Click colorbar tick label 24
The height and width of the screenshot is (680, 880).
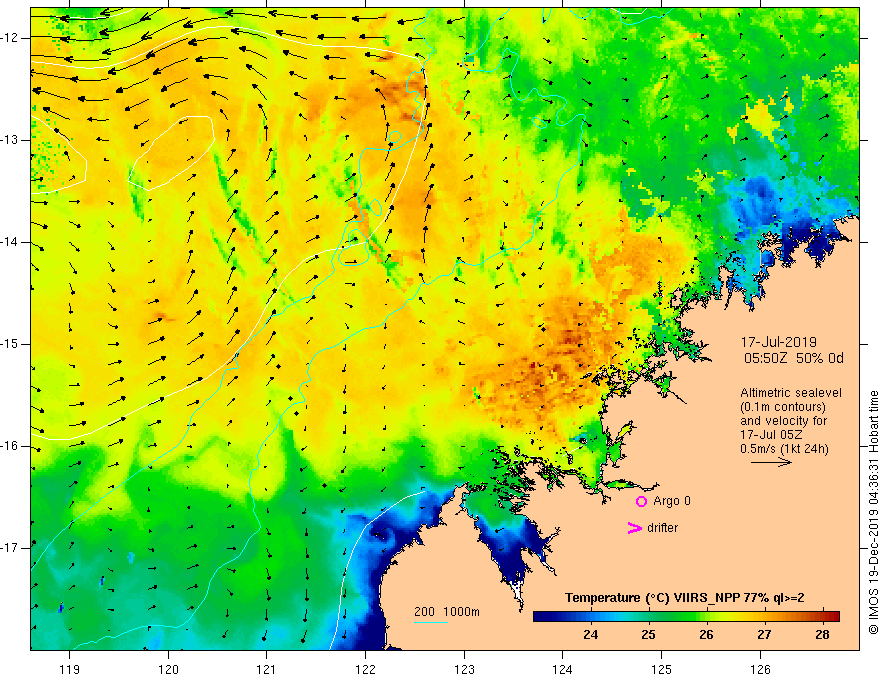coord(590,635)
